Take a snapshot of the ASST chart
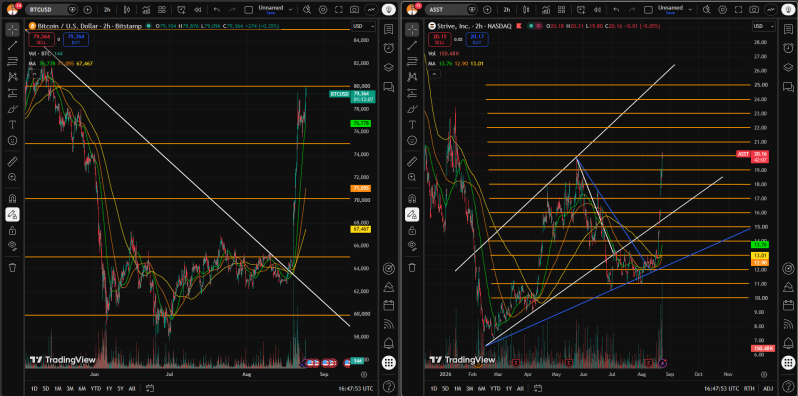Image resolution: width=798 pixels, height=396 pixels. [x=754, y=9]
